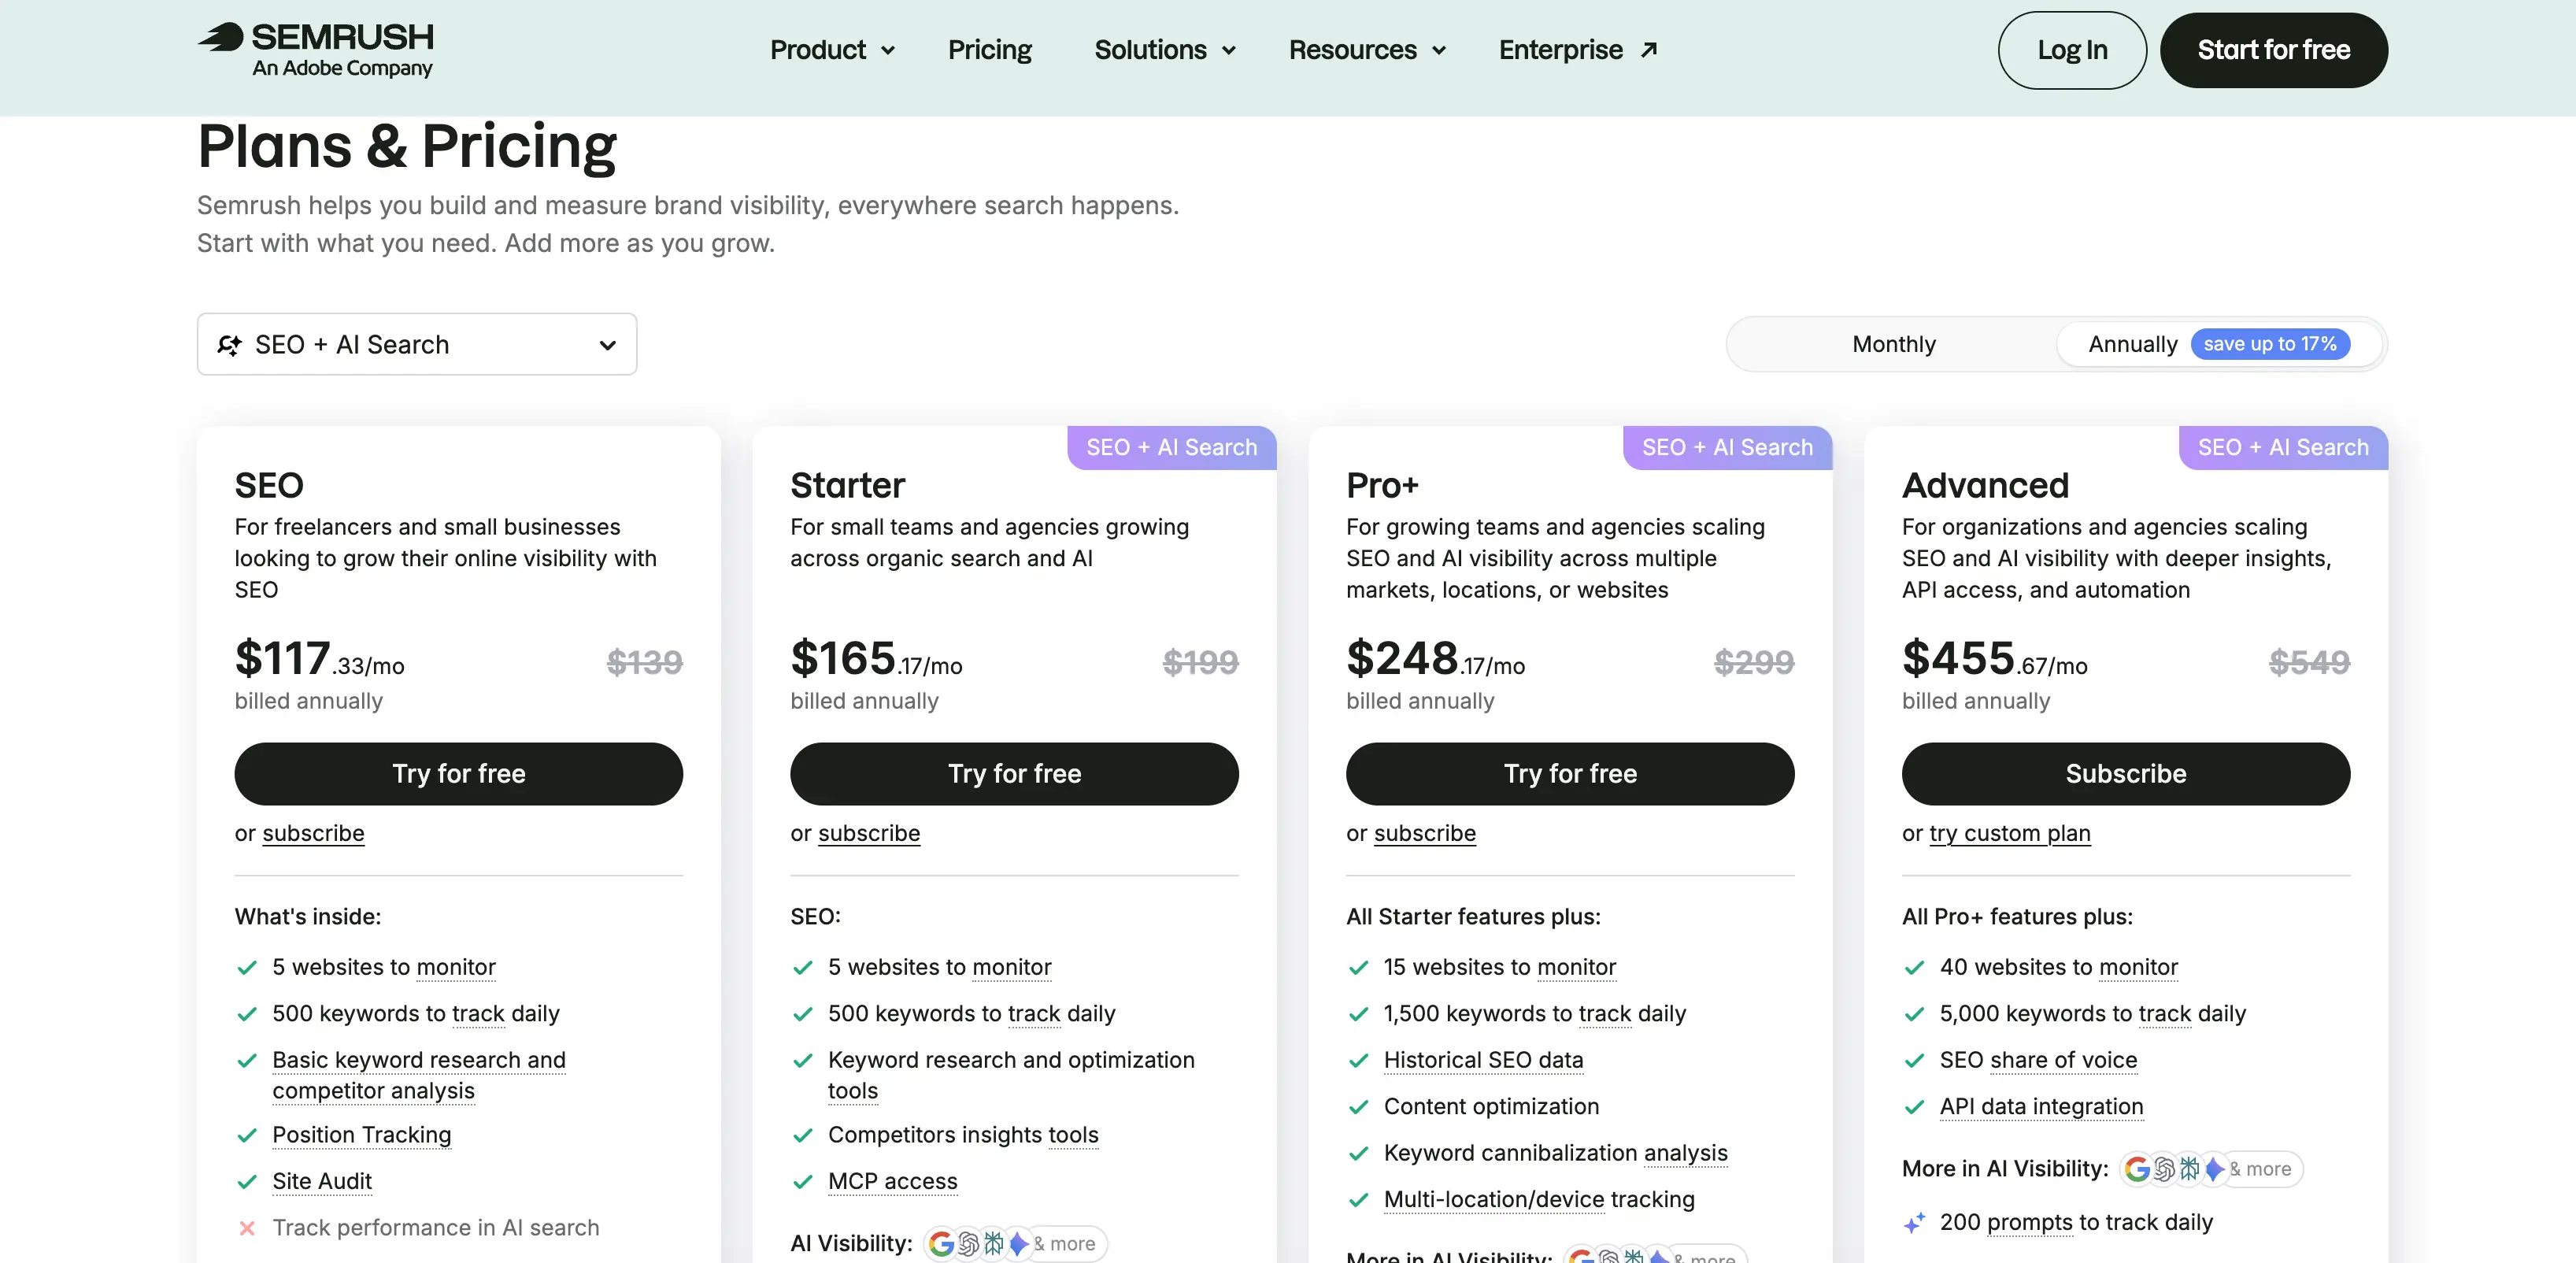Open the Solutions navigation menu
This screenshot has width=2576, height=1263.
coord(1165,50)
